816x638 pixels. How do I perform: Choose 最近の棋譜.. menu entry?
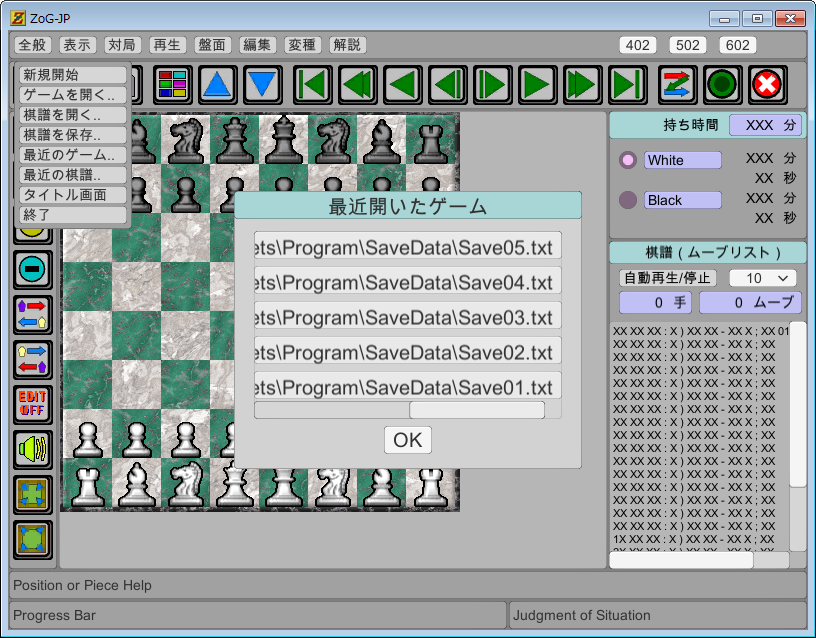73,175
